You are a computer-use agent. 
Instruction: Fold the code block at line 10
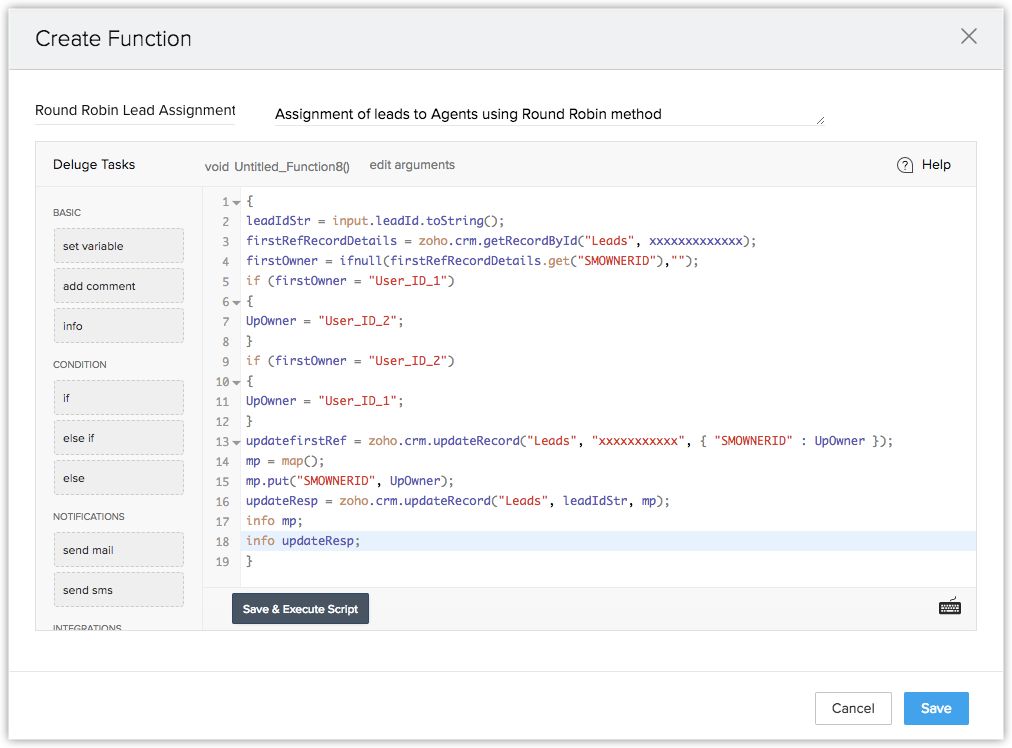236,382
